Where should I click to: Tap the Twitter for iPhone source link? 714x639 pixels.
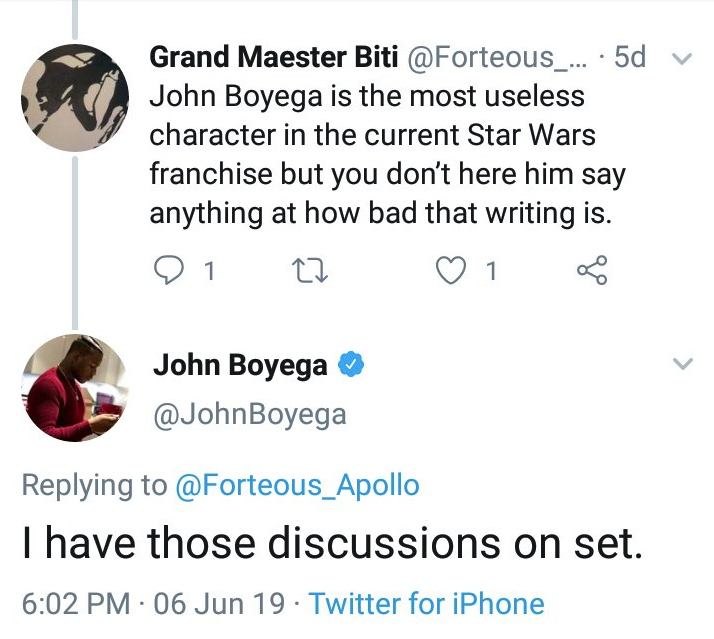click(427, 604)
